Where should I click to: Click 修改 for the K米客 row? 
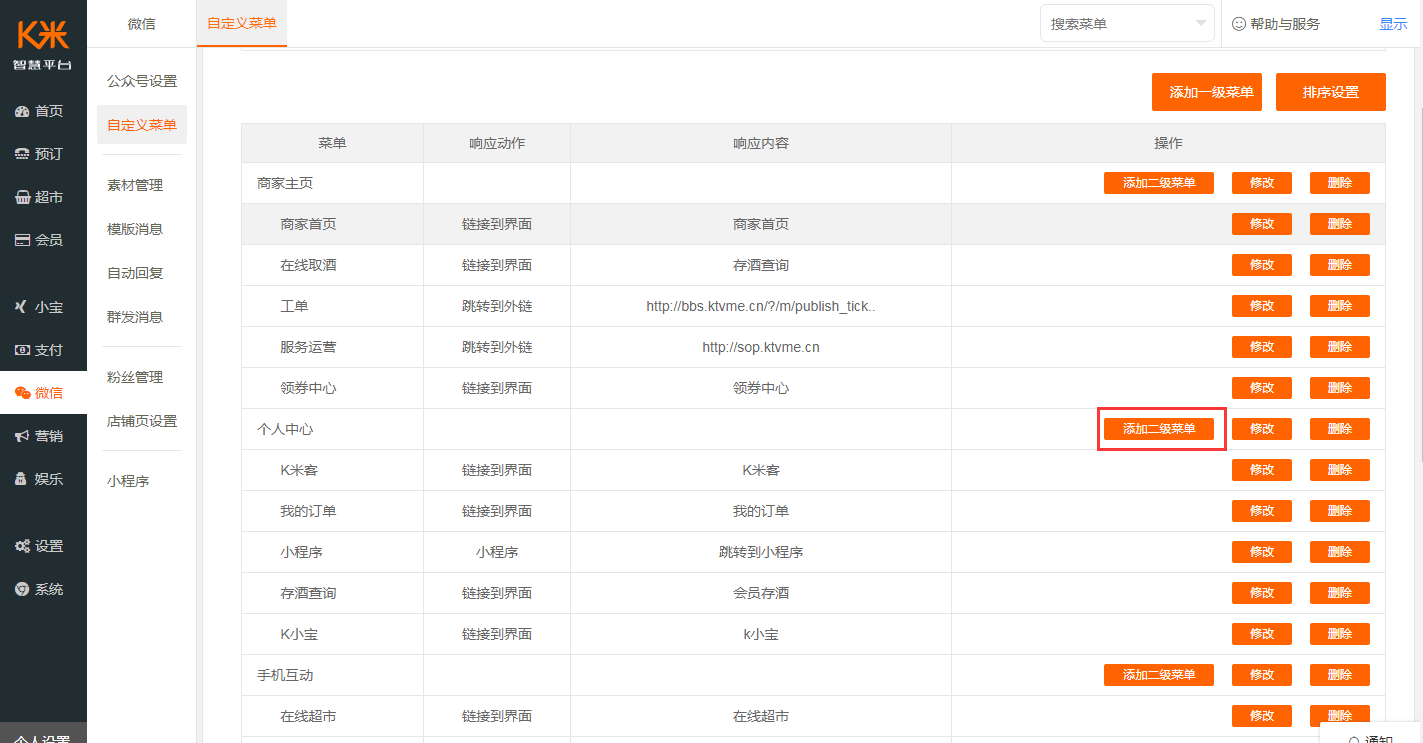coord(1262,470)
